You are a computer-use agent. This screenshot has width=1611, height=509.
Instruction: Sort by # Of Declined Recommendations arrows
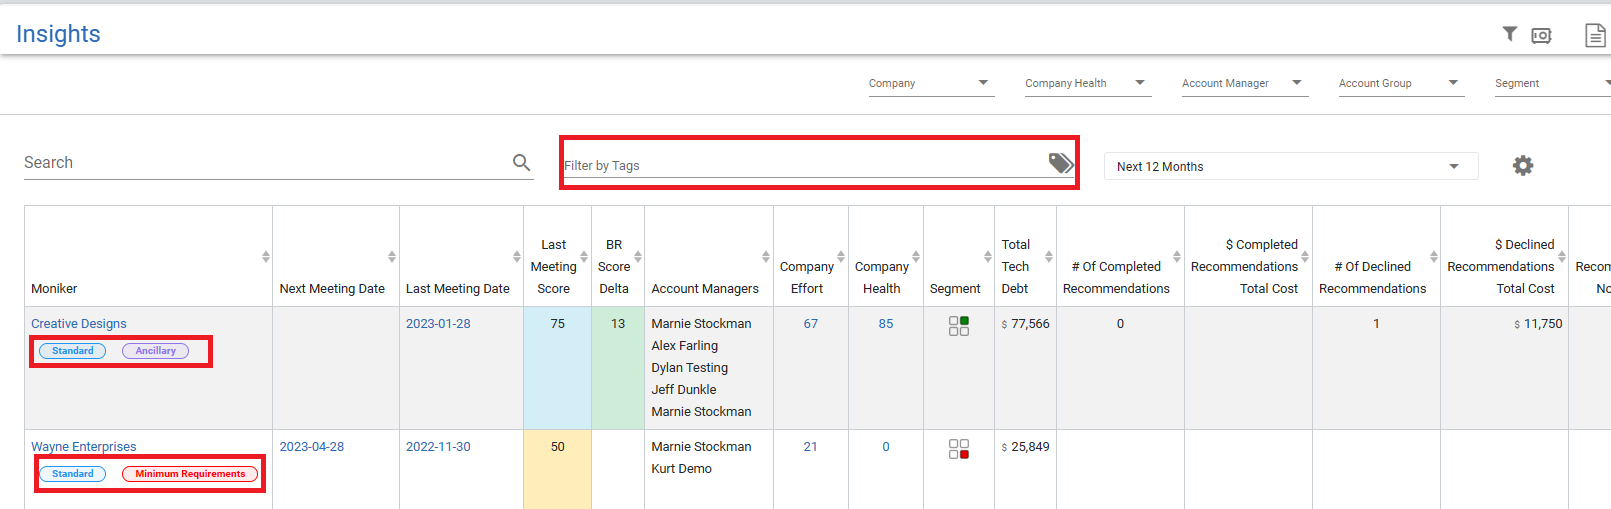(1434, 257)
